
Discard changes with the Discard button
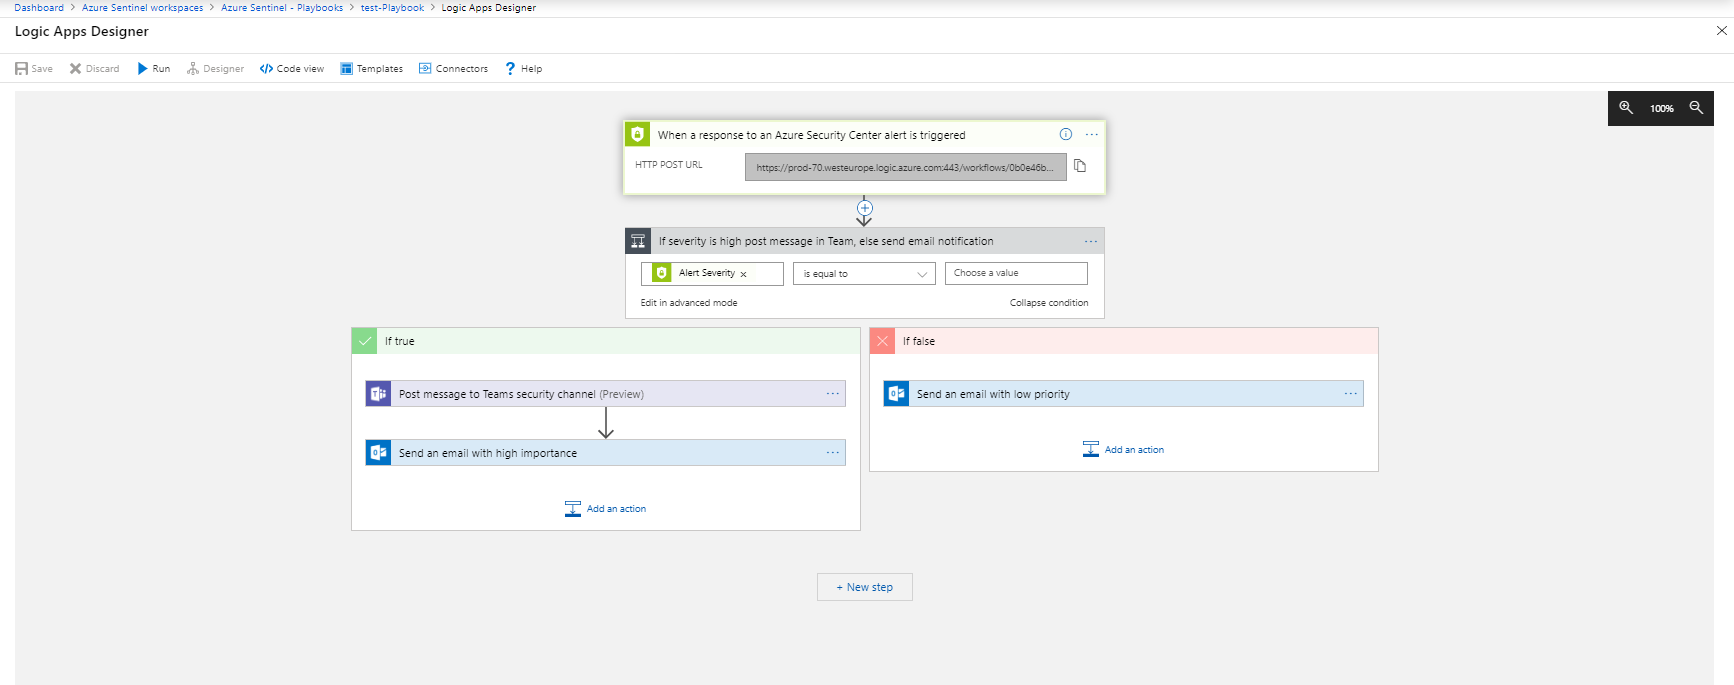click(94, 69)
